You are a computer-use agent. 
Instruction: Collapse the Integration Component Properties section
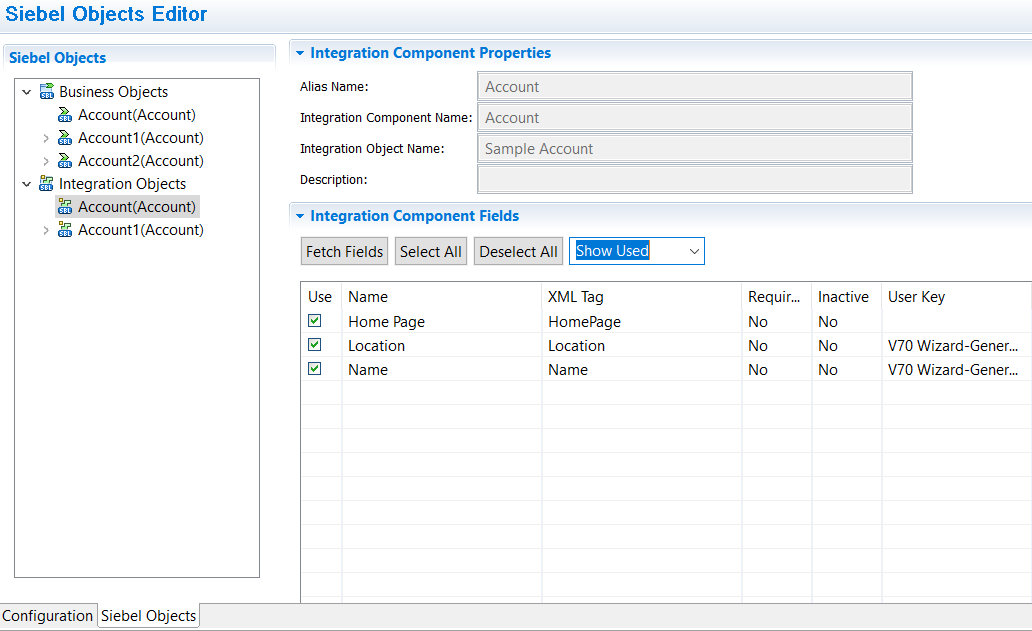pyautogui.click(x=300, y=53)
